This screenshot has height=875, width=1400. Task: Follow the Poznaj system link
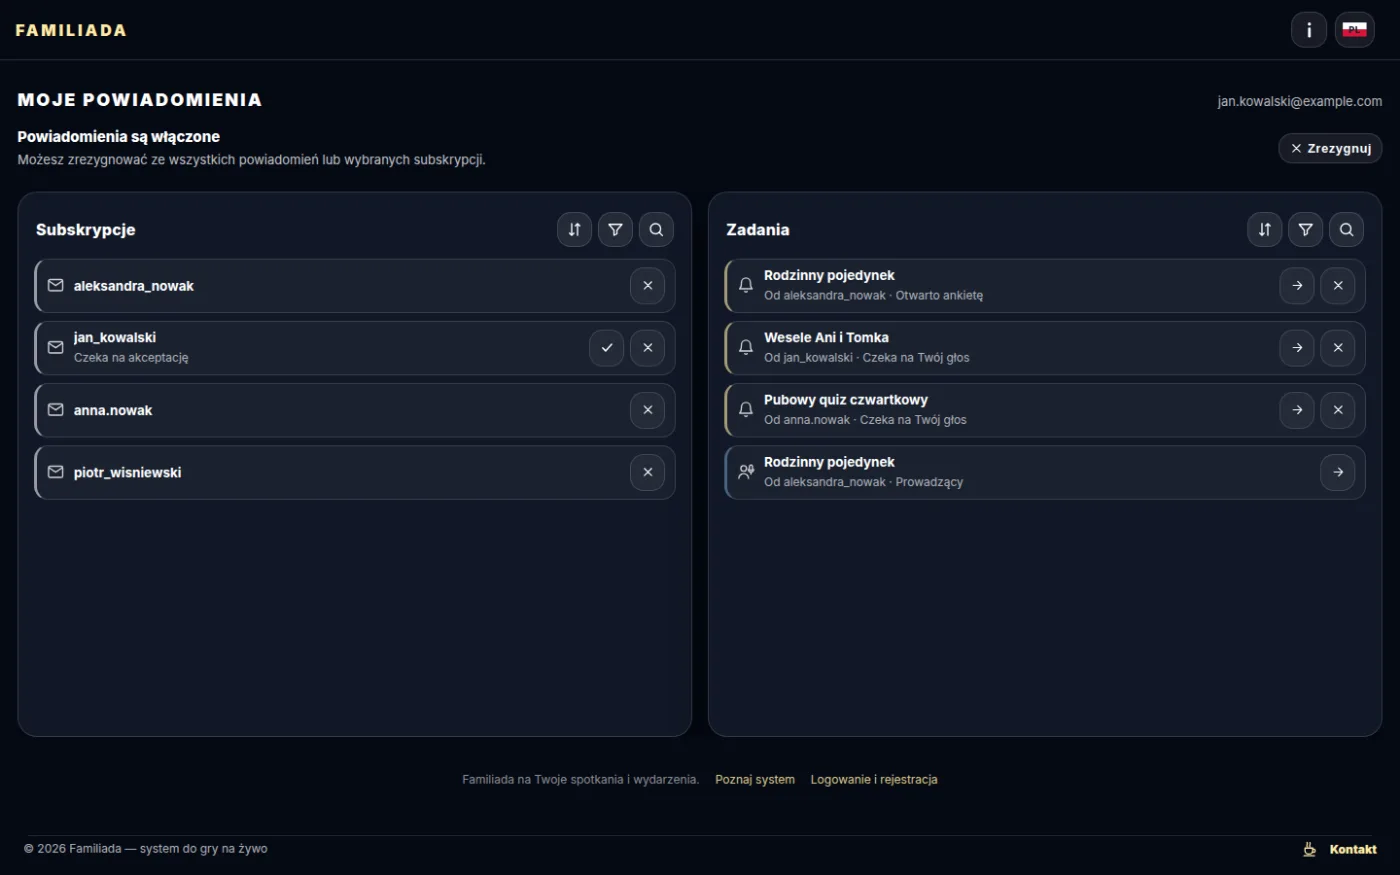pyautogui.click(x=755, y=780)
